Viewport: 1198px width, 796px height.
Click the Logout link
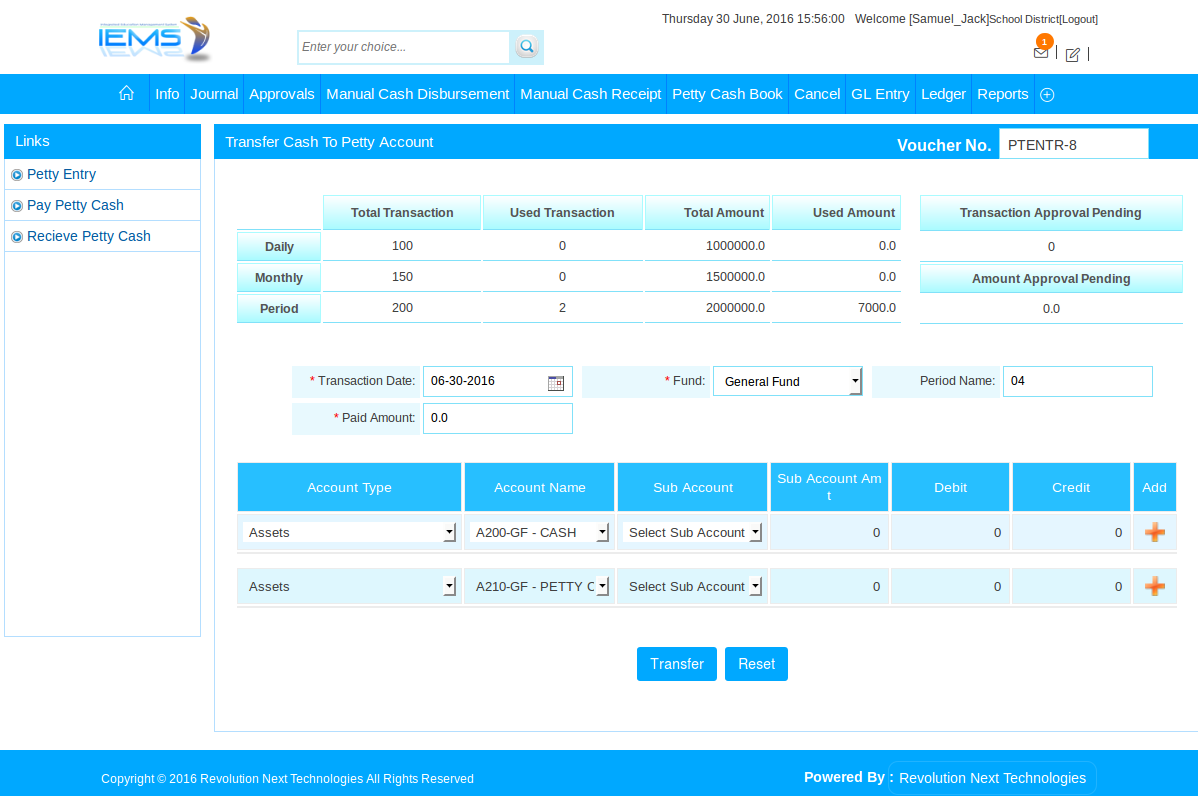[1078, 19]
